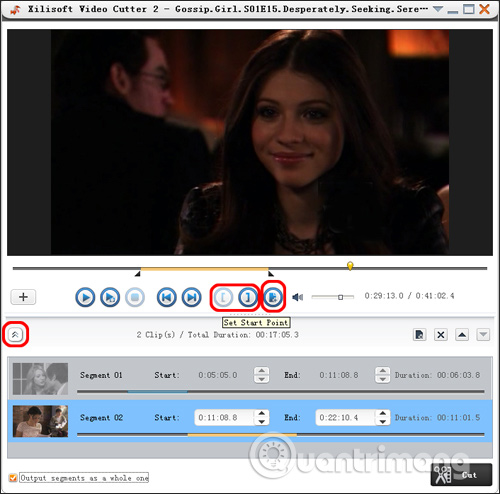Click the video preview area
The height and width of the screenshot is (494, 500).
(250, 142)
